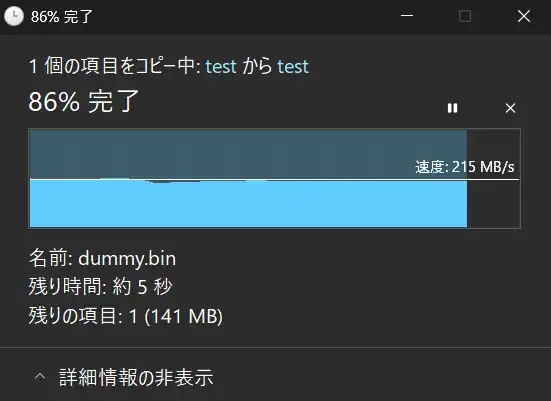Screen dimensions: 551x401
Task: Pause the file copy operation
Action: point(452,108)
